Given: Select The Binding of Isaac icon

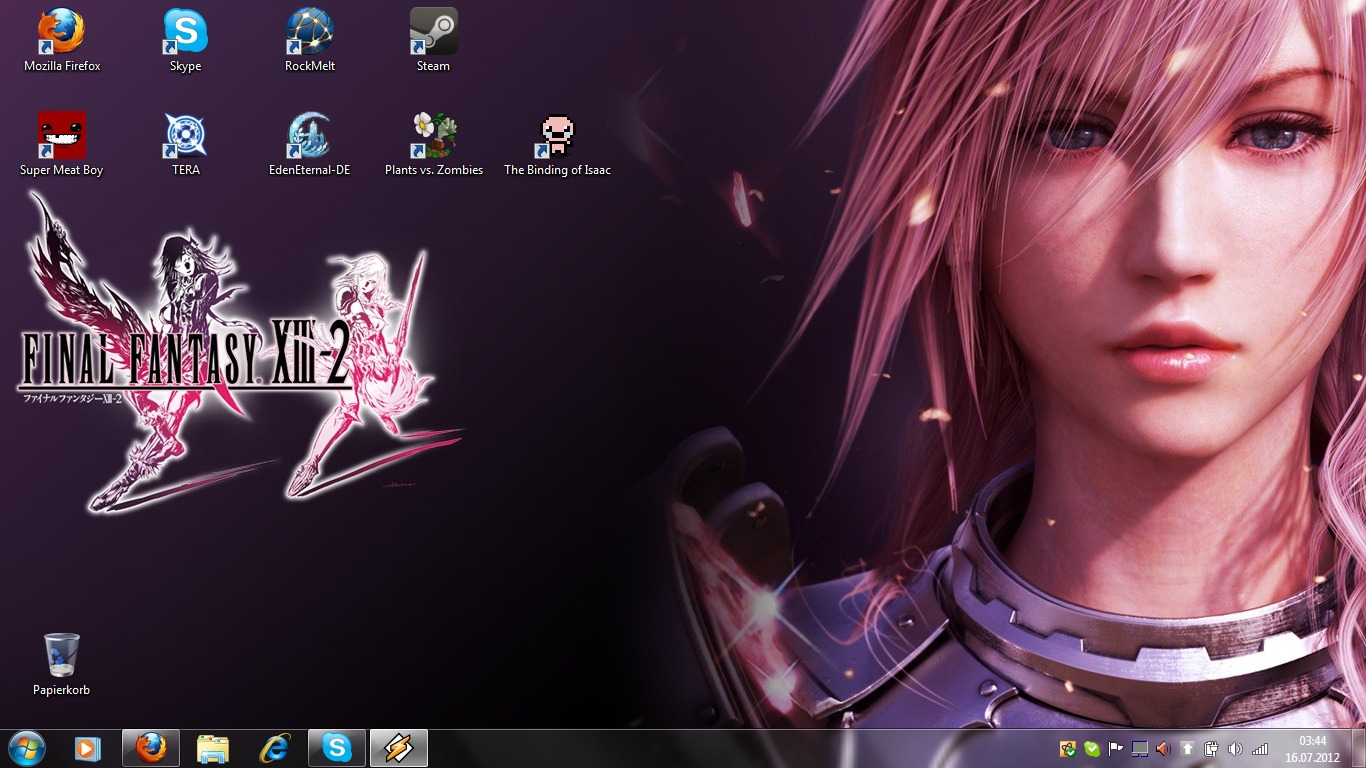Looking at the screenshot, I should (x=557, y=136).
